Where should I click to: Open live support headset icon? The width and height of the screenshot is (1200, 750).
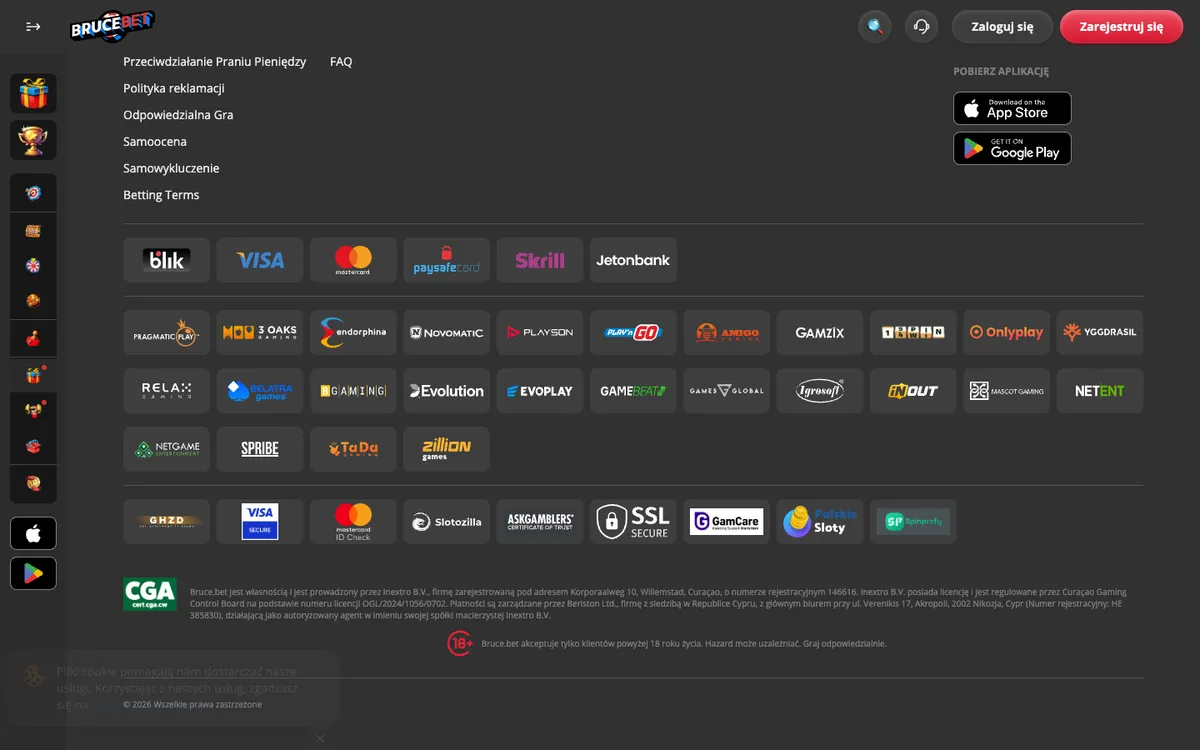(x=921, y=27)
